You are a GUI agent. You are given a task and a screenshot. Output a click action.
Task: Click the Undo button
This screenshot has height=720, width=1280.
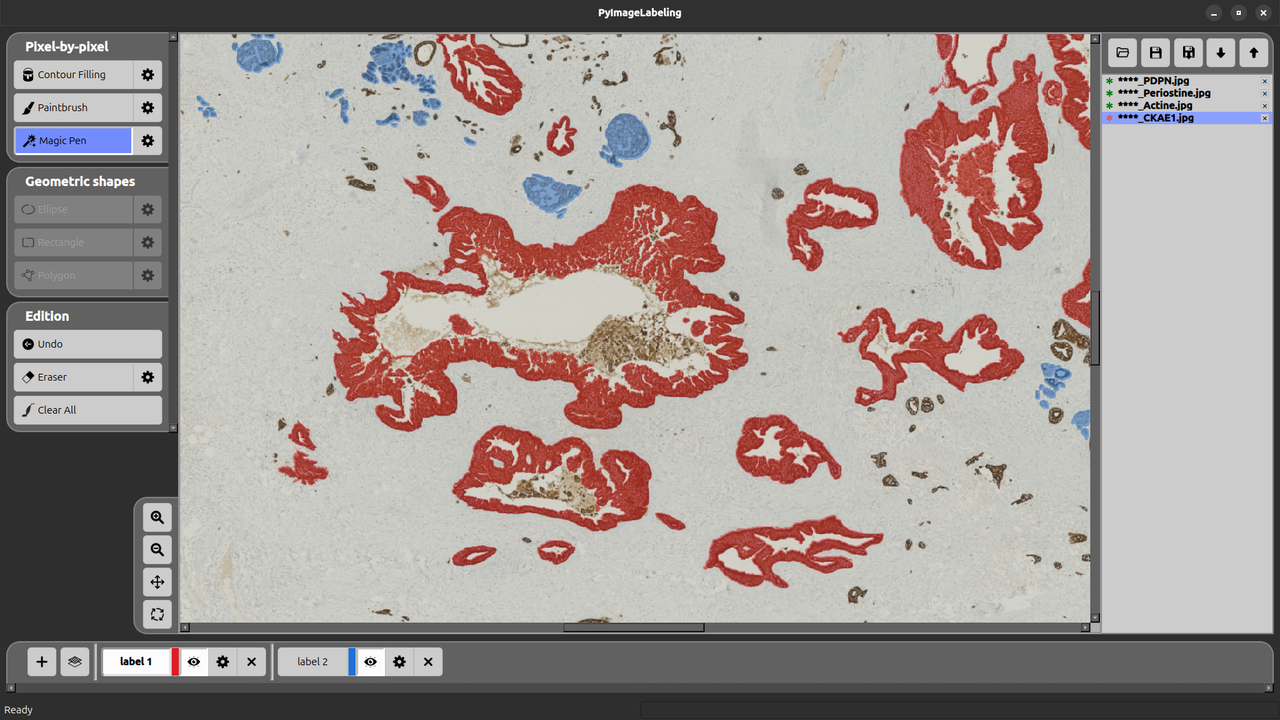click(88, 344)
